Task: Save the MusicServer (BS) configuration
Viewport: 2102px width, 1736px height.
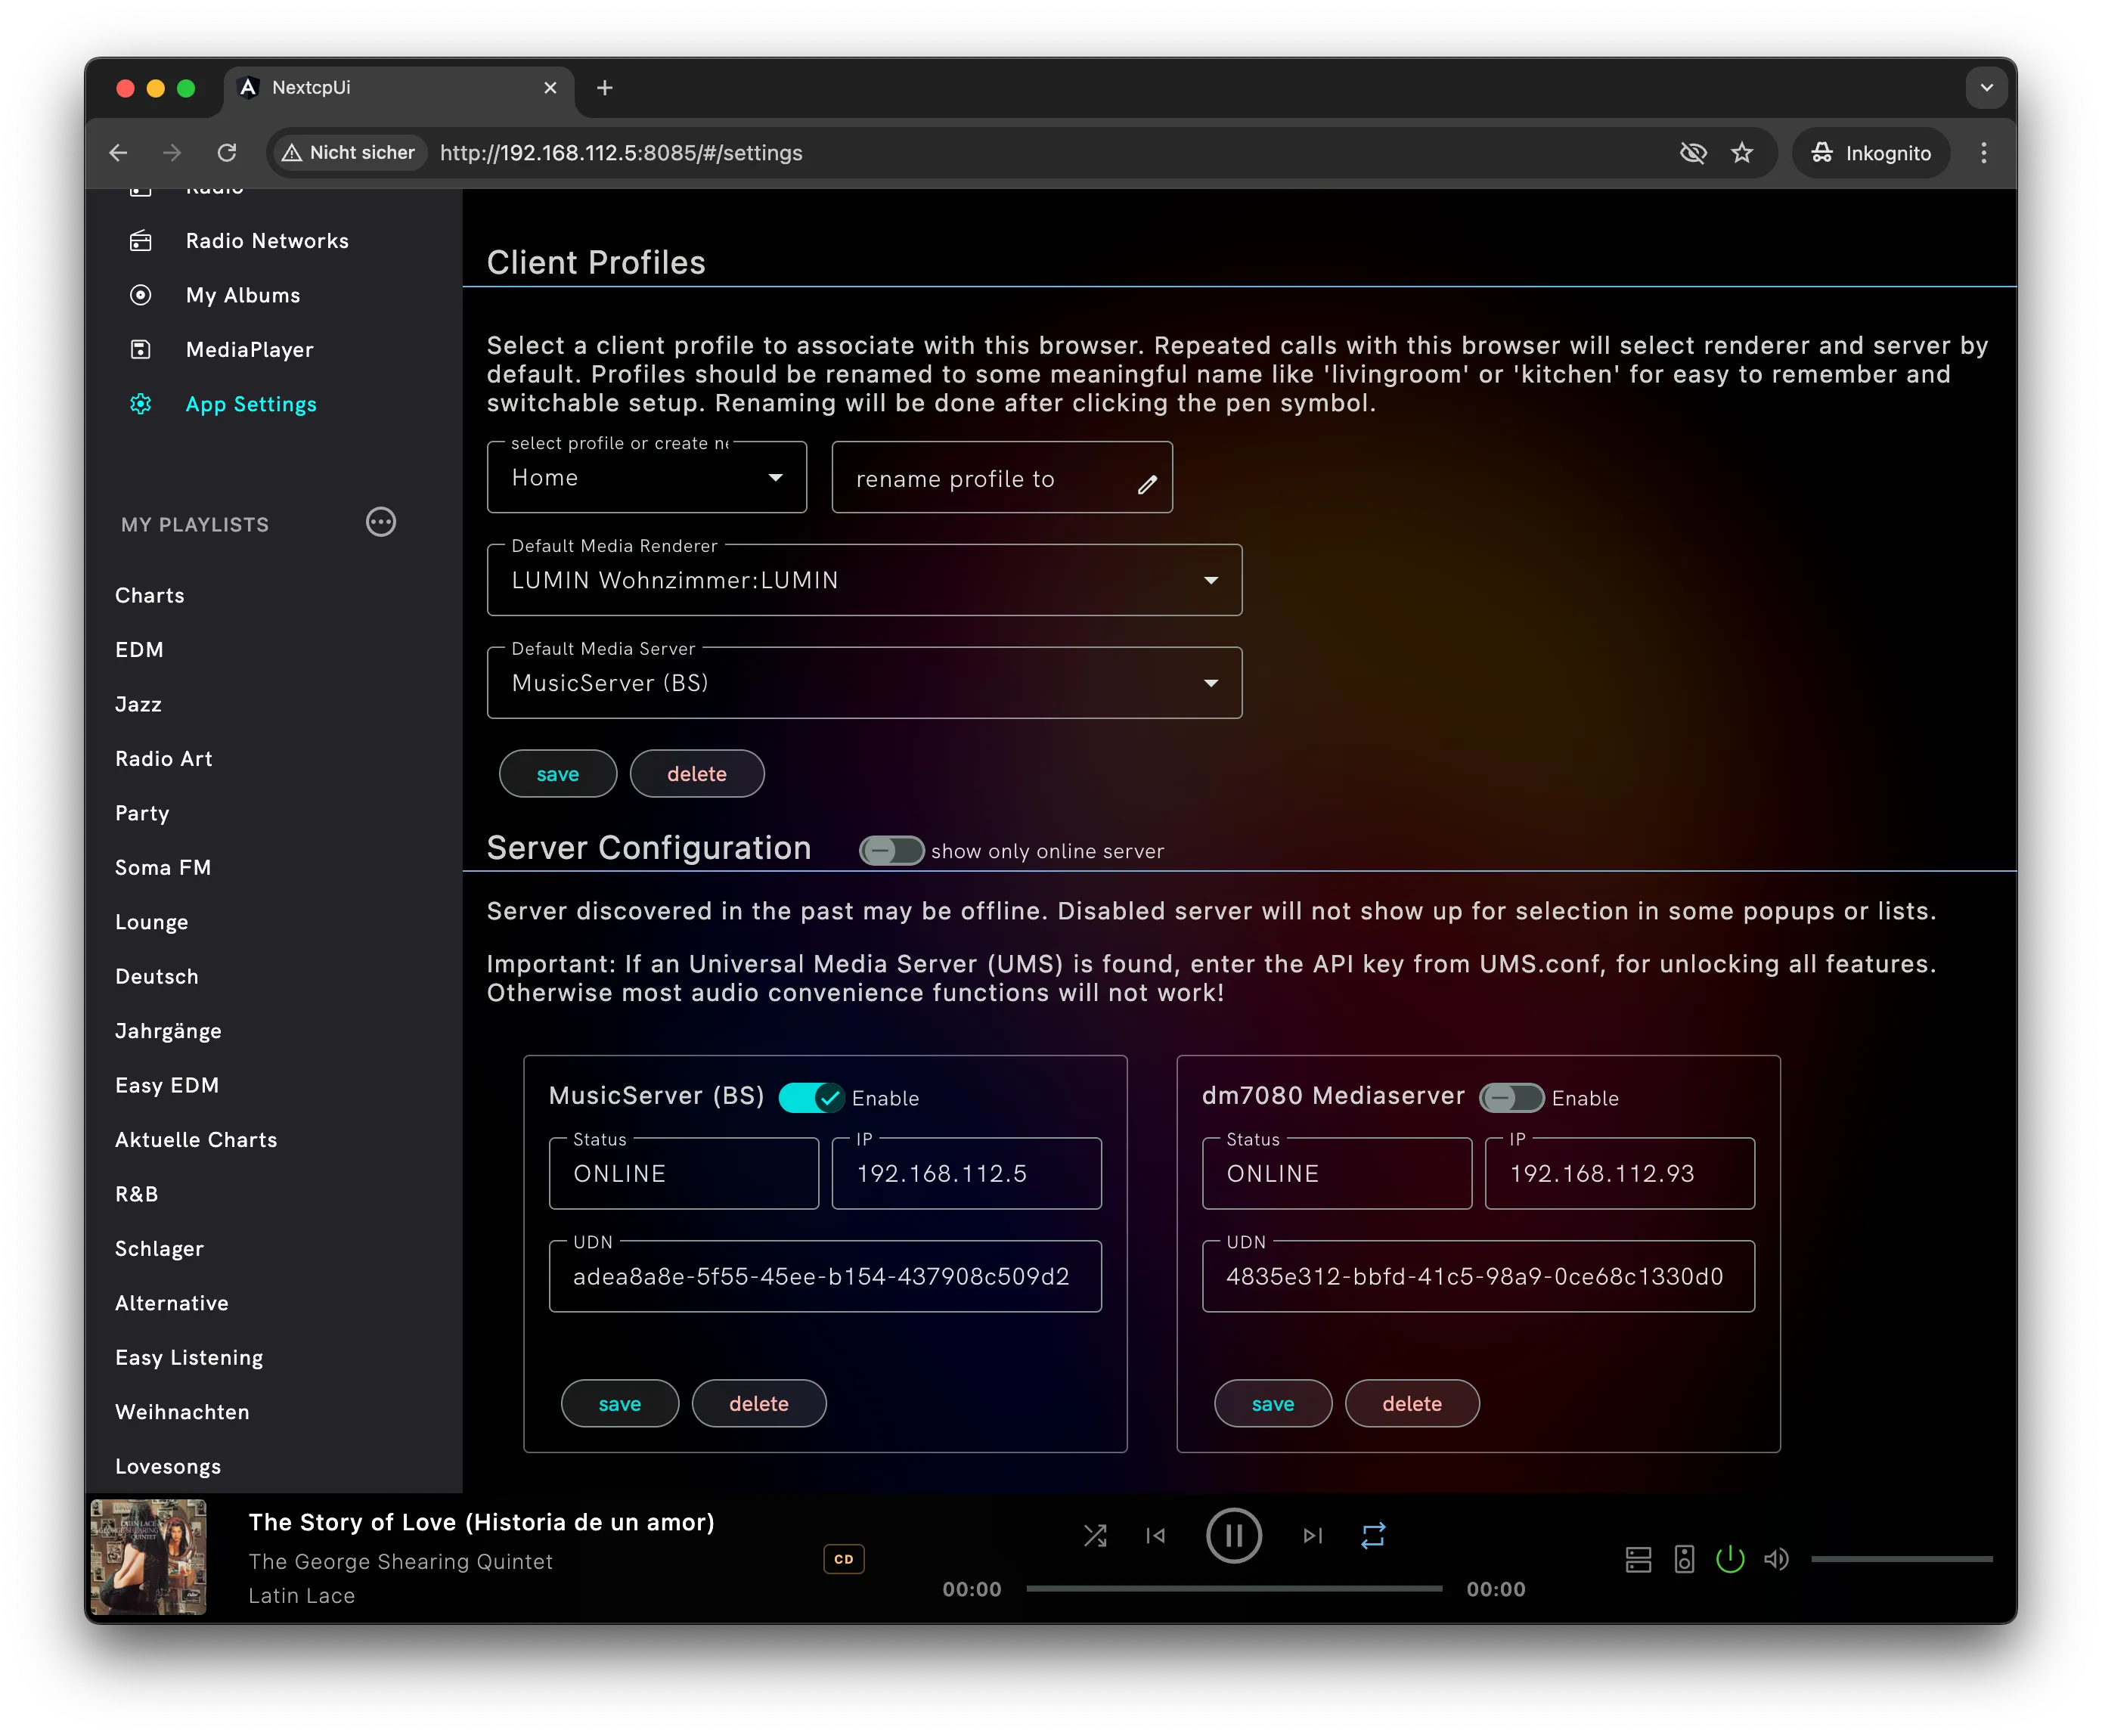Action: [x=619, y=1404]
